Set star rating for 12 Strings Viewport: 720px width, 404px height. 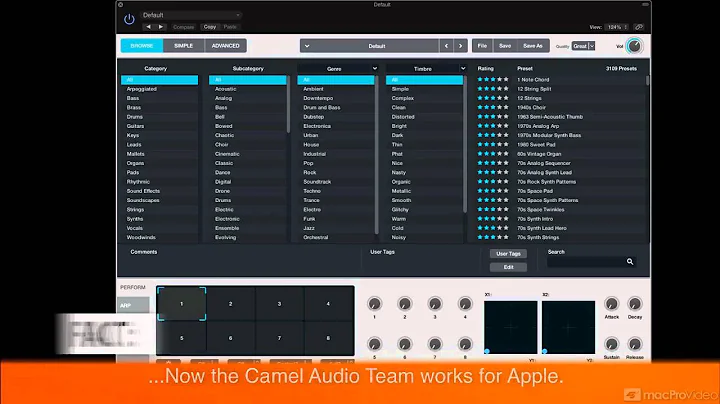(x=493, y=98)
